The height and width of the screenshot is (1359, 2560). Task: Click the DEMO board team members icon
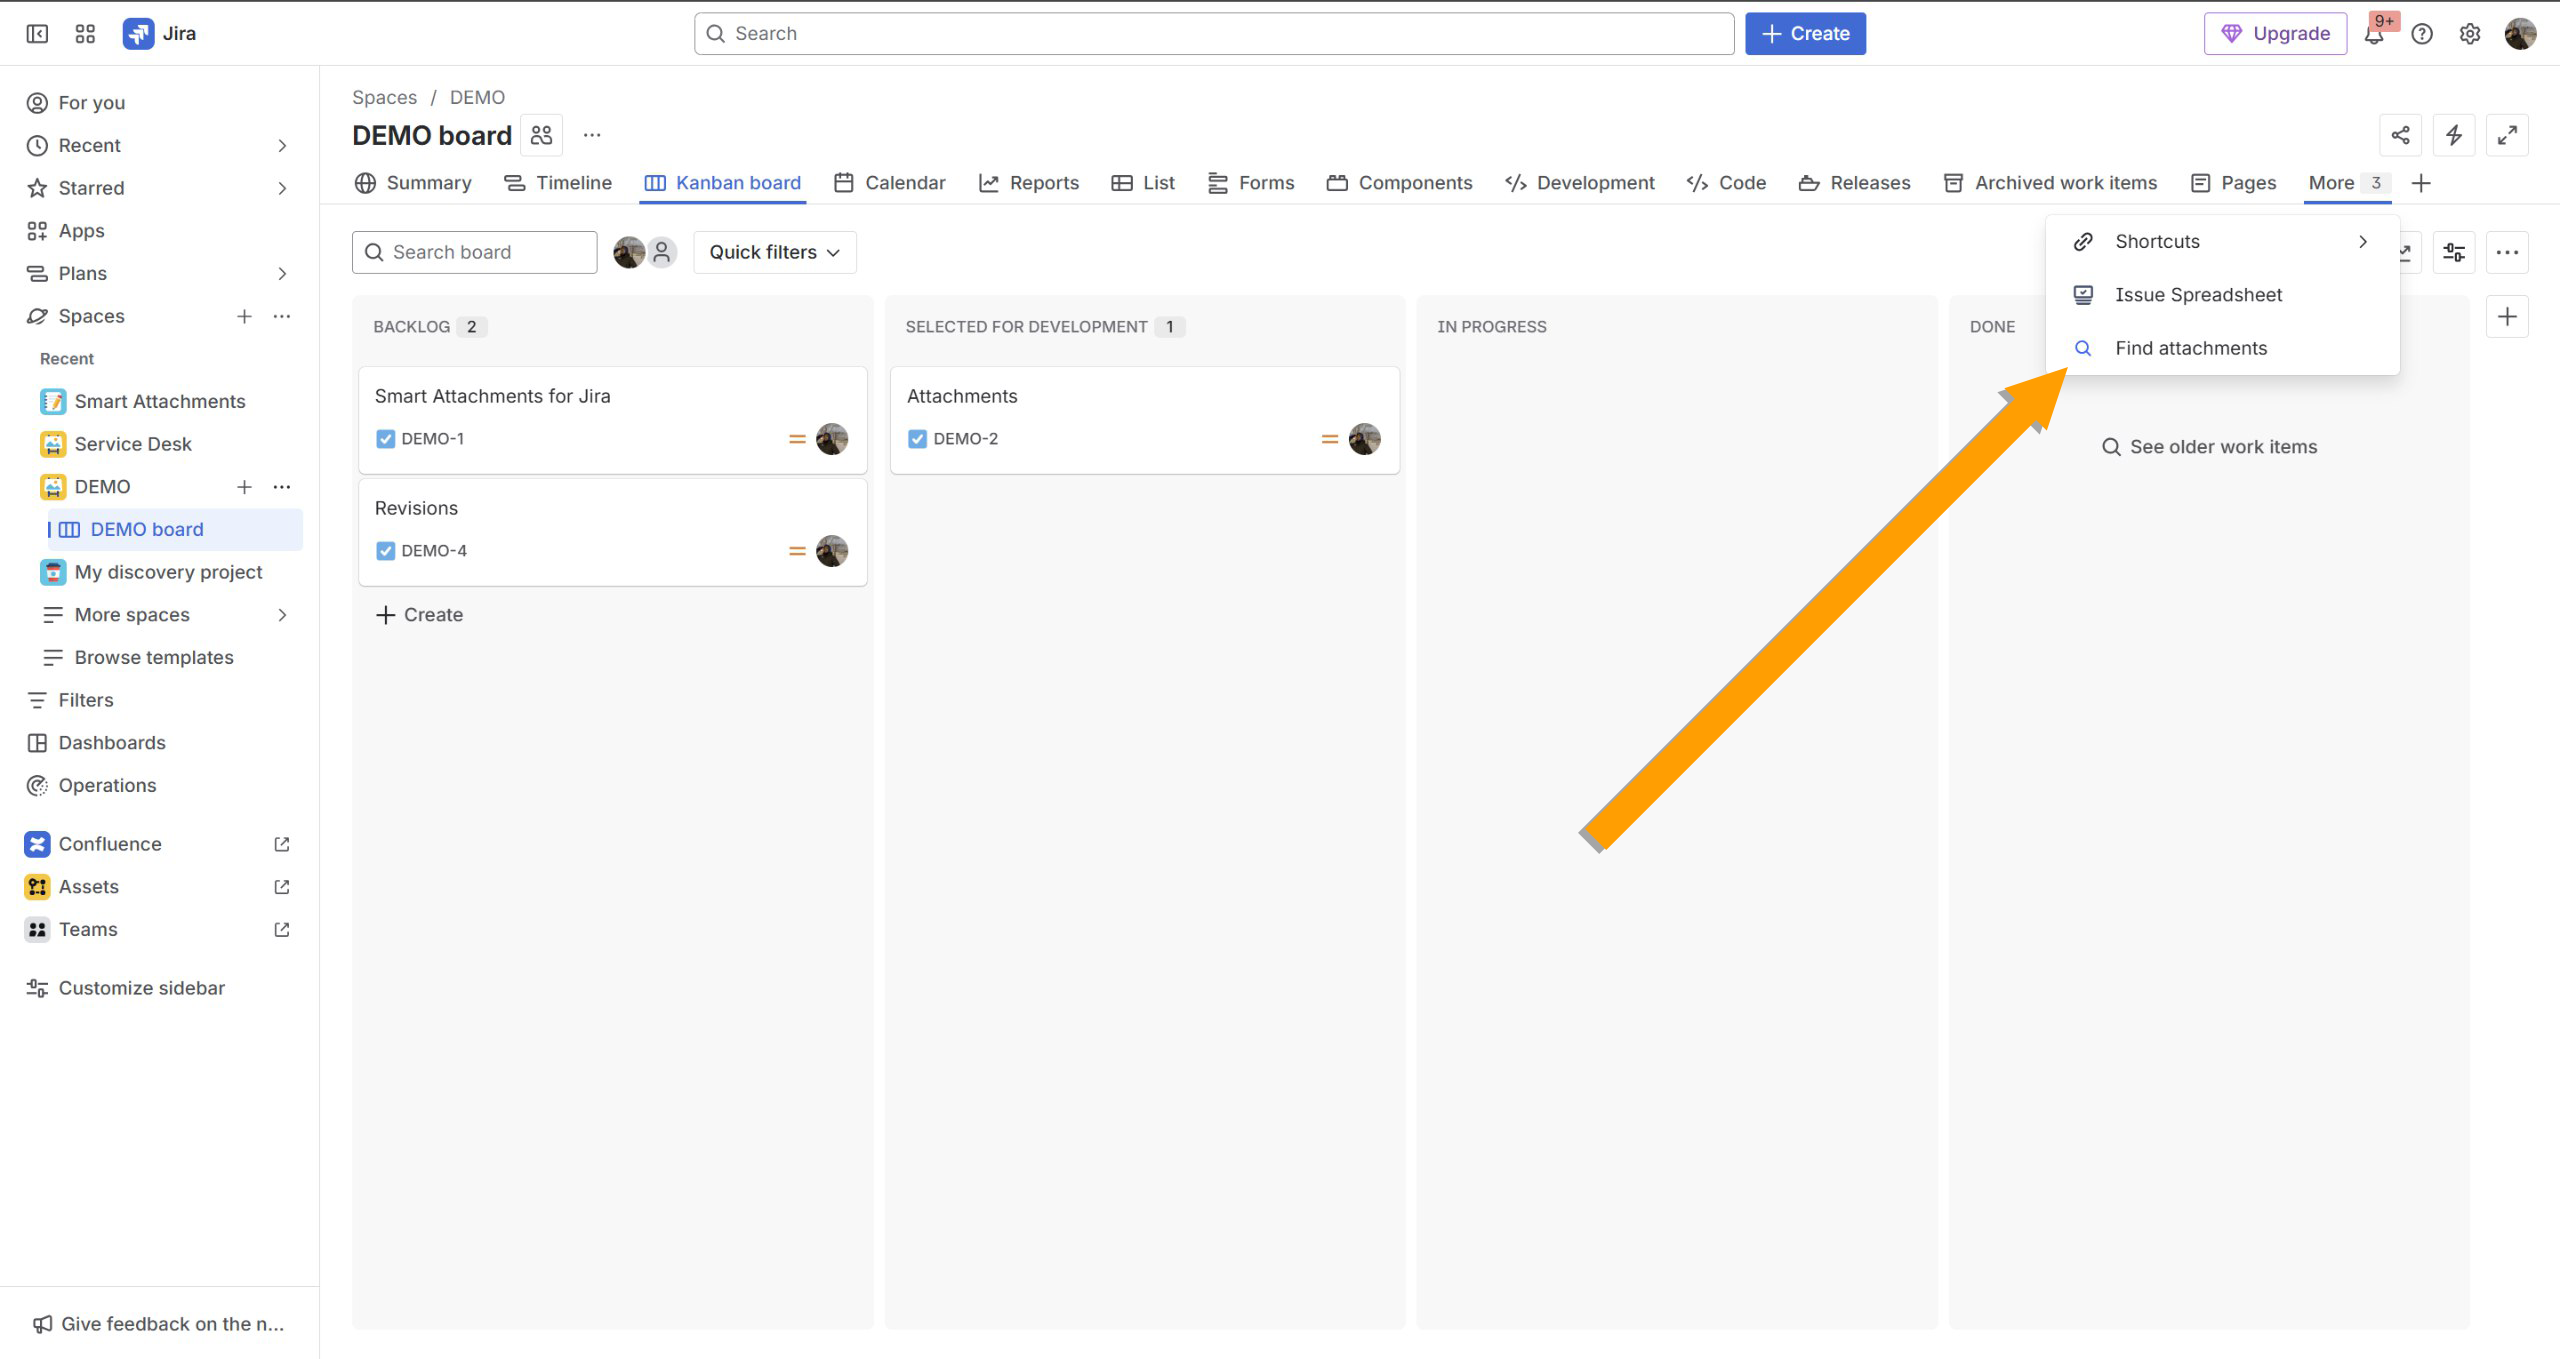tap(542, 135)
